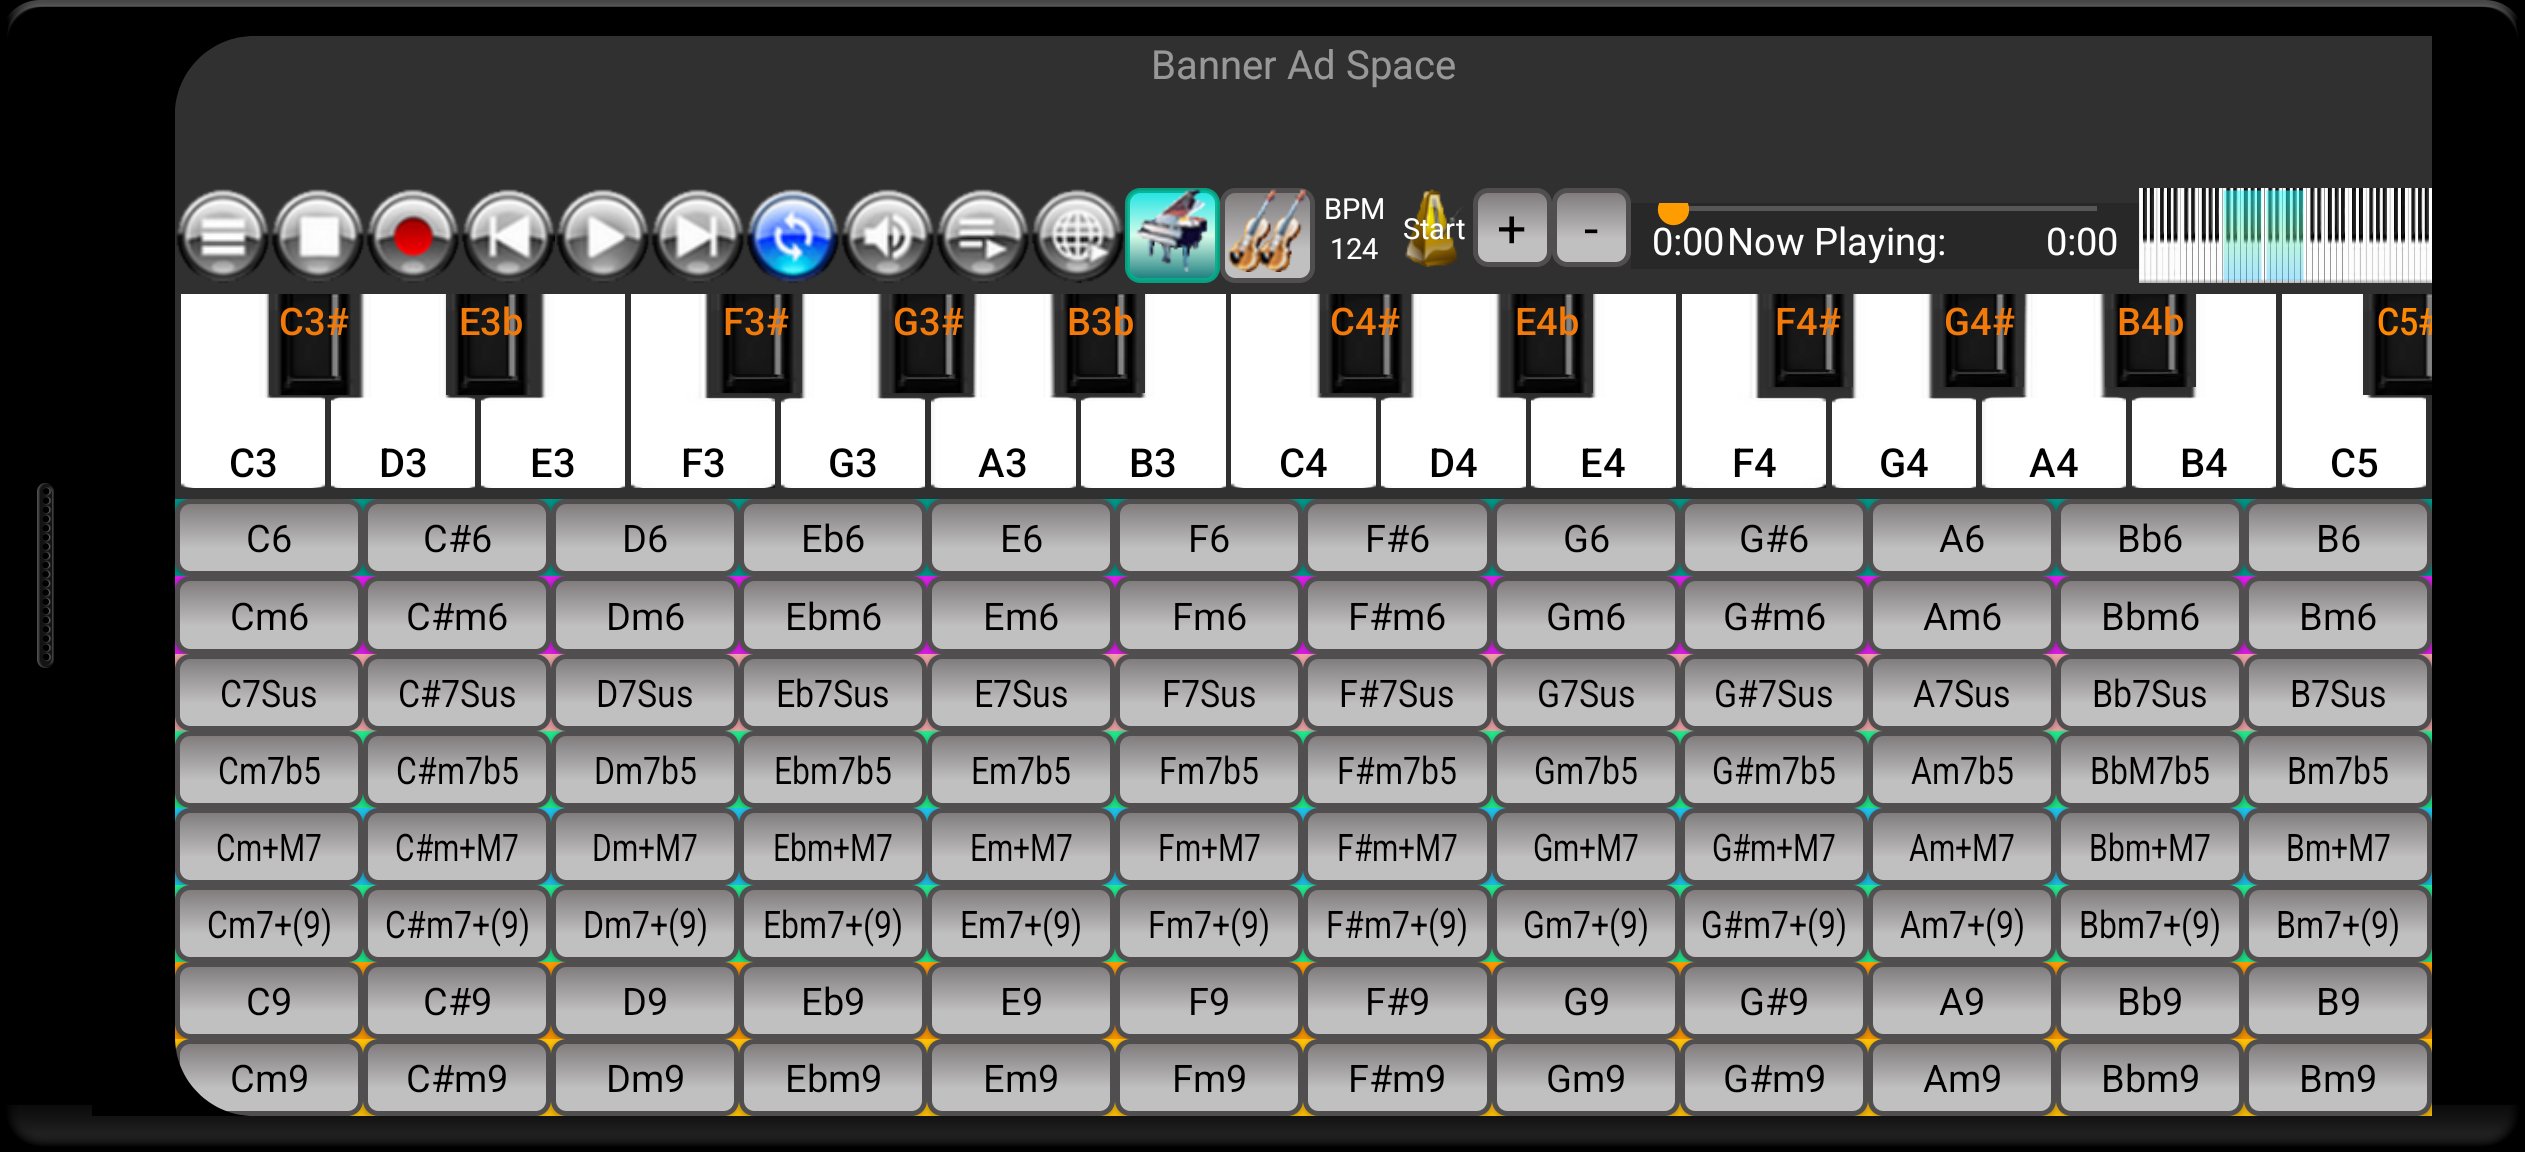
Task: Start the metronome
Action: pos(1432,230)
